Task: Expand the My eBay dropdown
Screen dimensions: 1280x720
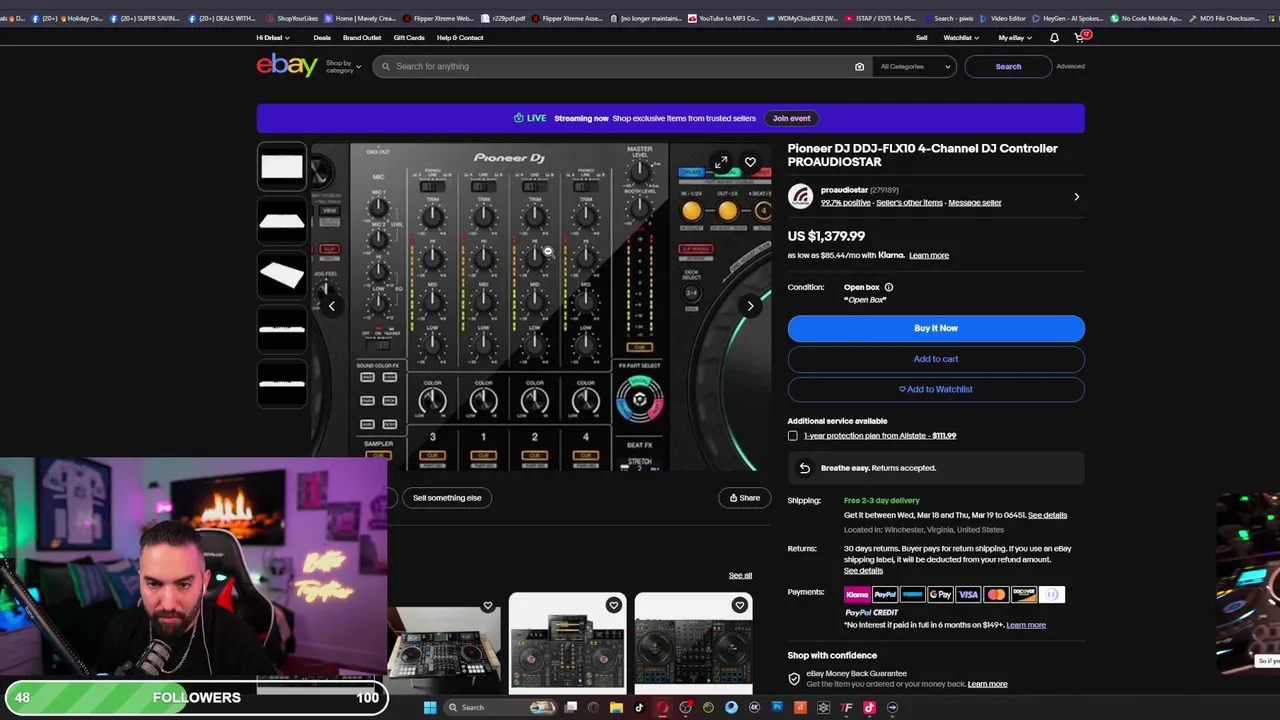Action: coord(1015,38)
